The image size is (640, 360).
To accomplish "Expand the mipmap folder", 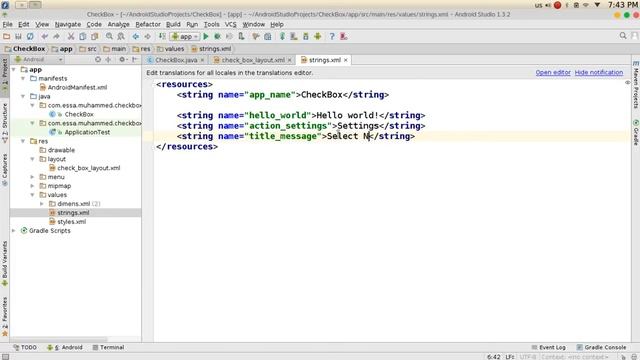I will (32, 186).
